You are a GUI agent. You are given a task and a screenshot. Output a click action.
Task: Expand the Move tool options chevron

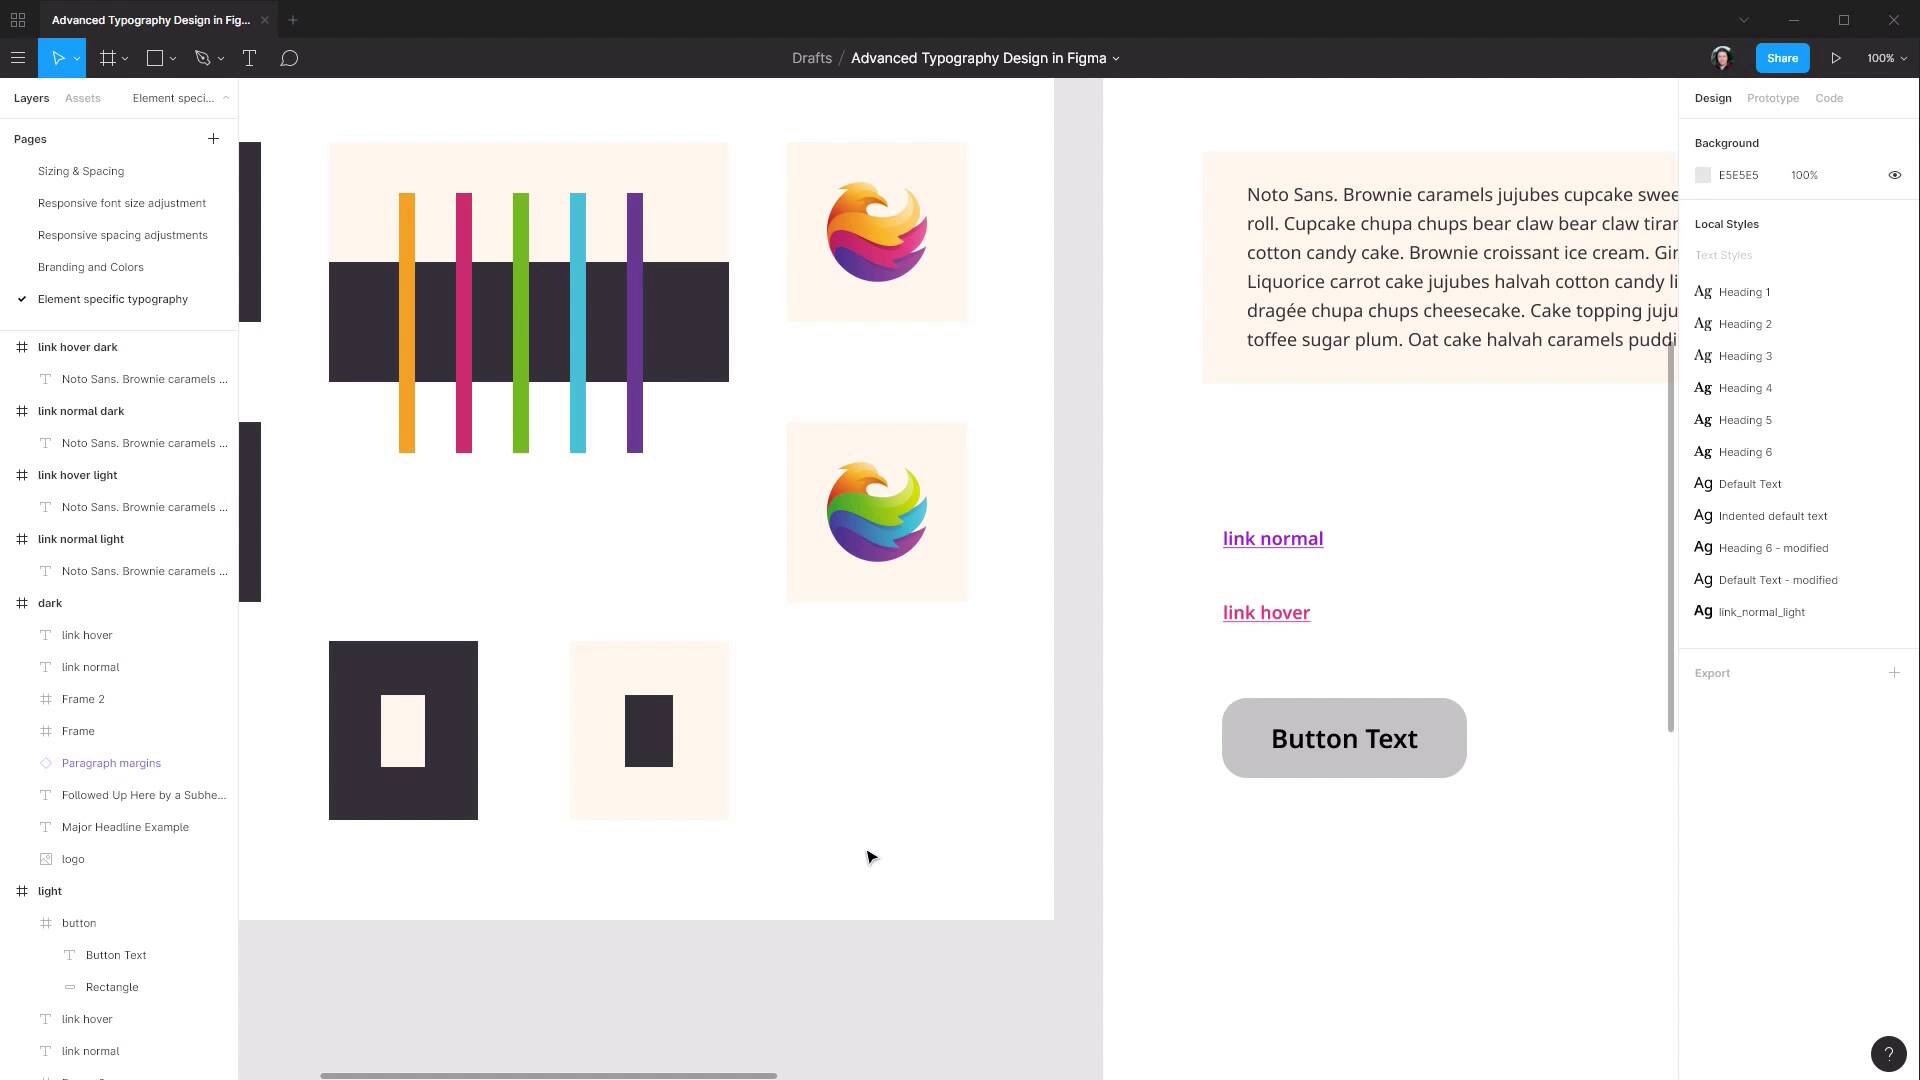click(x=75, y=58)
